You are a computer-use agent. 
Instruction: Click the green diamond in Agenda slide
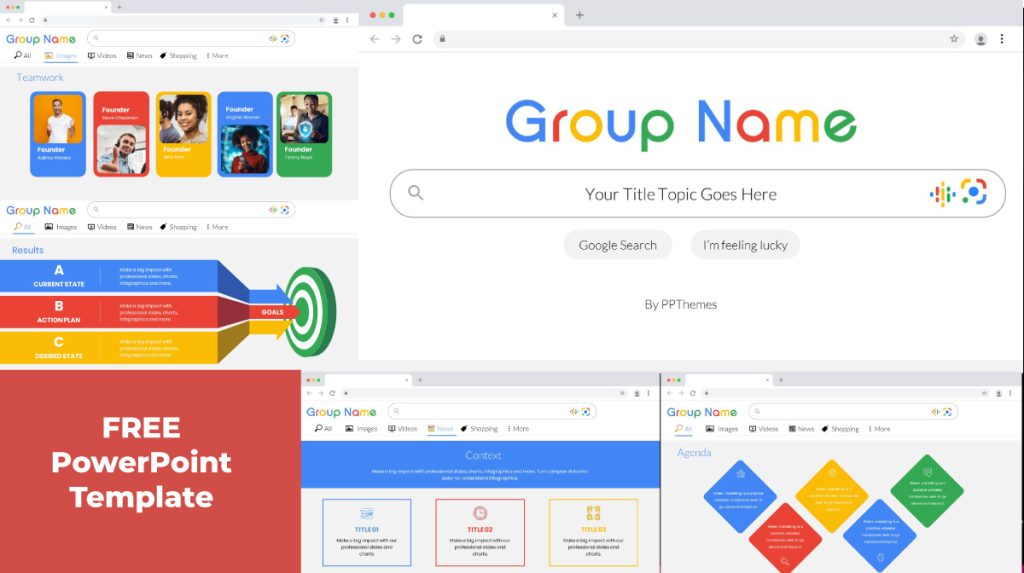[x=927, y=491]
